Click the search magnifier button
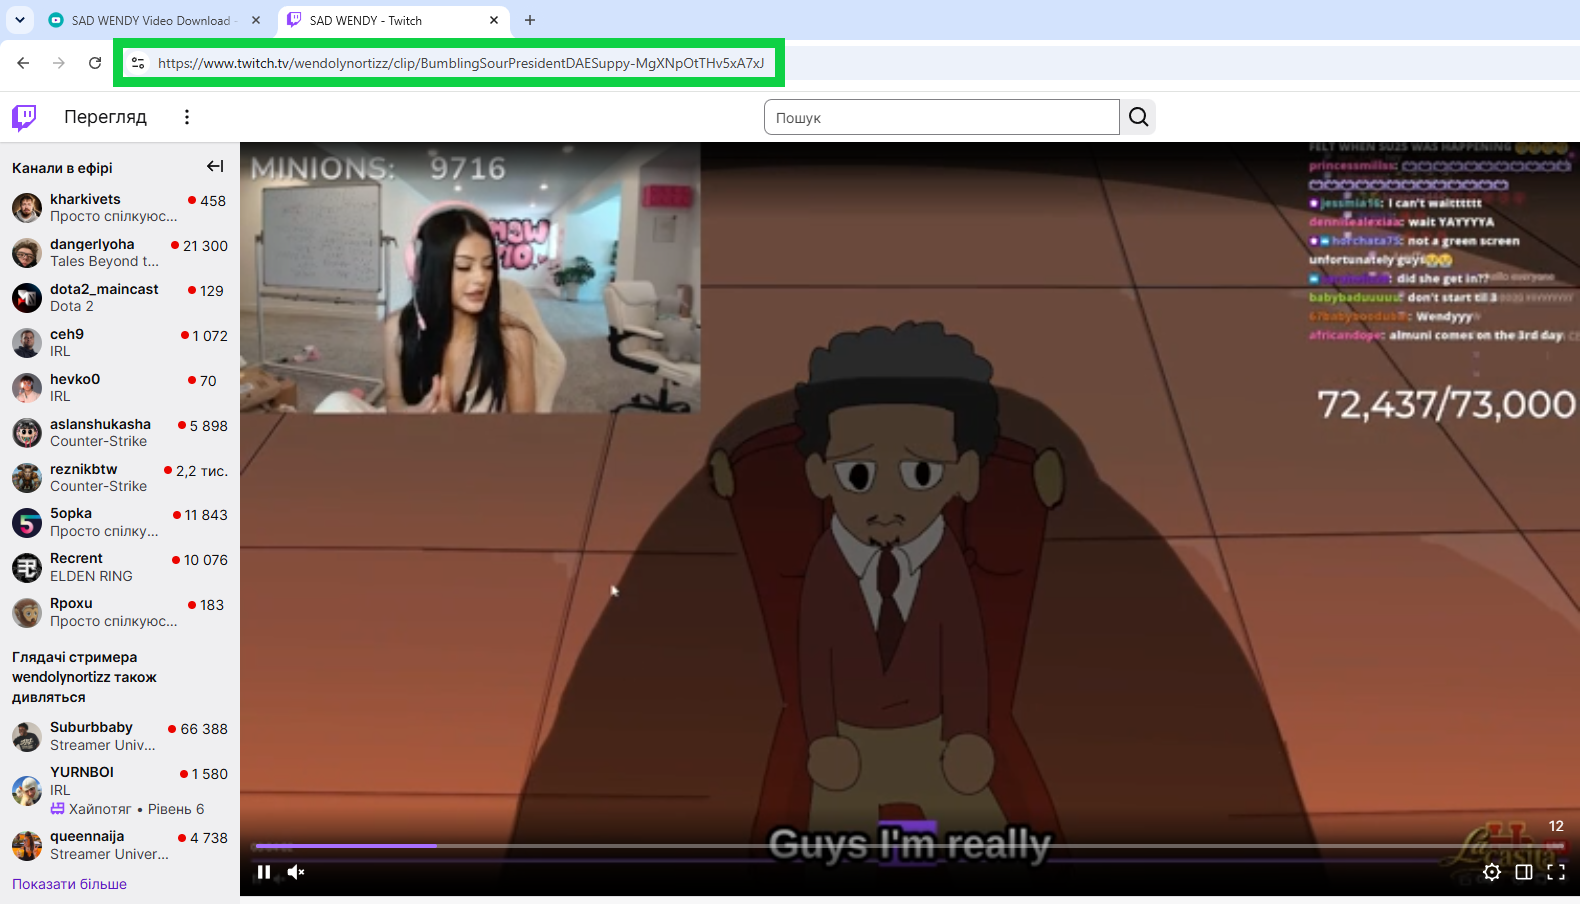The width and height of the screenshot is (1580, 905). coord(1138,117)
